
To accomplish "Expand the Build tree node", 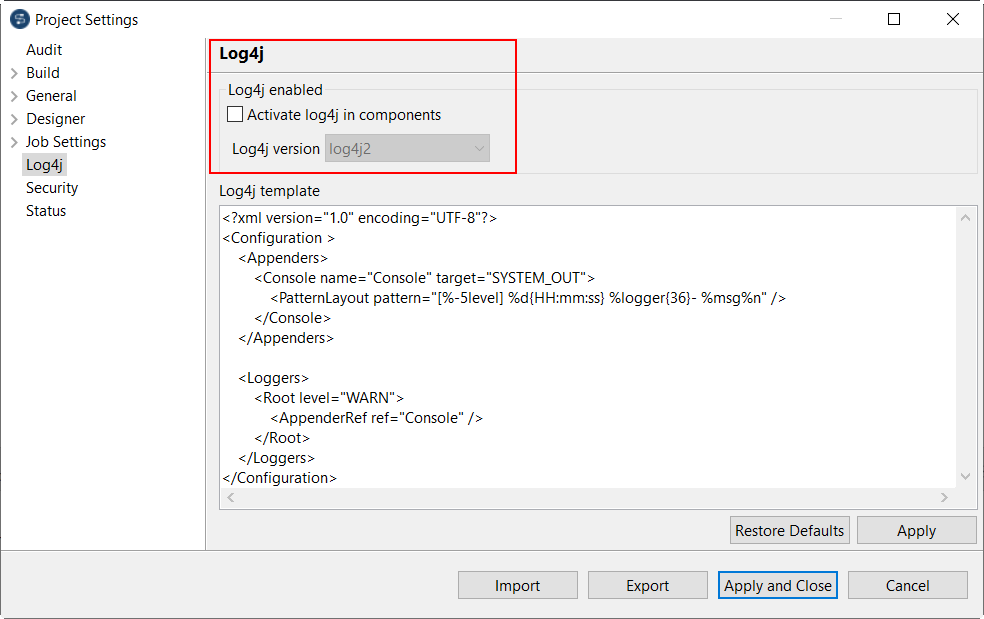I will coord(14,73).
